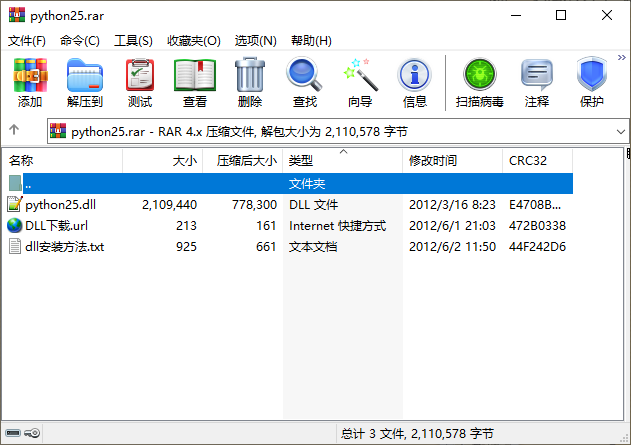The height and width of the screenshot is (445, 631).
Task: Open the 收藏夹(O) menu
Action: (x=194, y=41)
